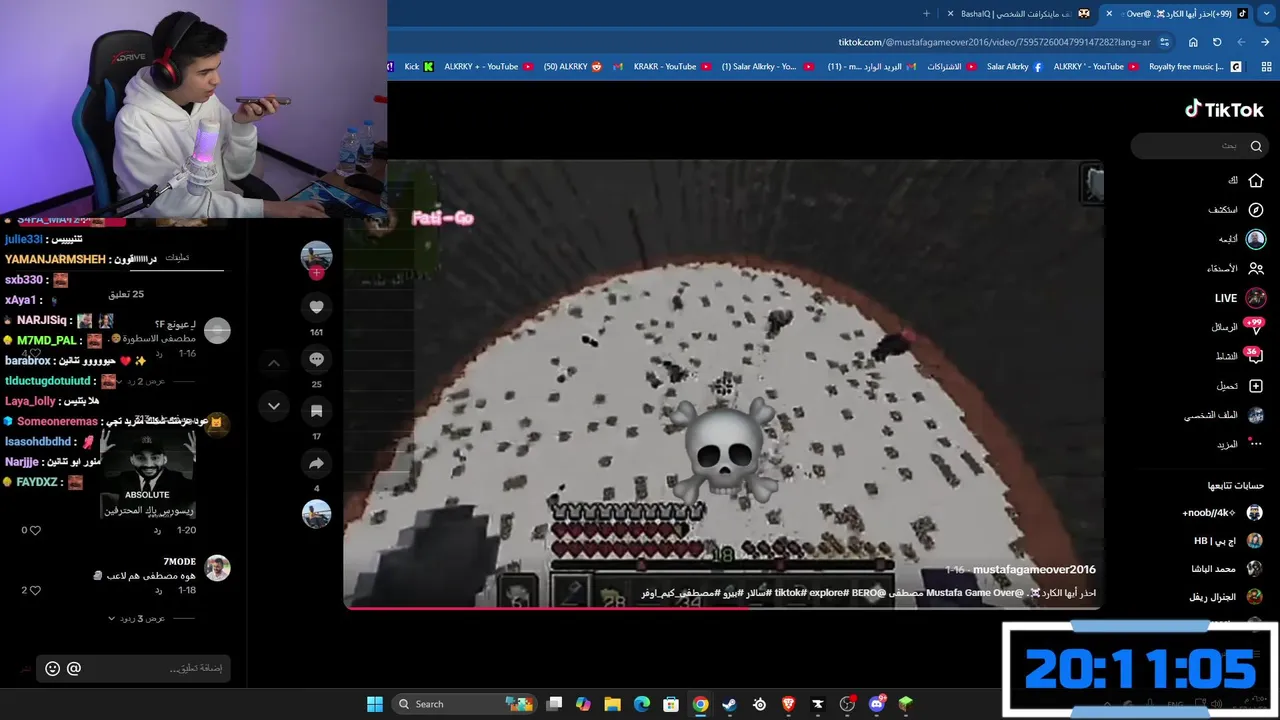Viewport: 1280px width, 720px height.
Task: Open the Explore compass icon in sidebar
Action: coord(1256,210)
